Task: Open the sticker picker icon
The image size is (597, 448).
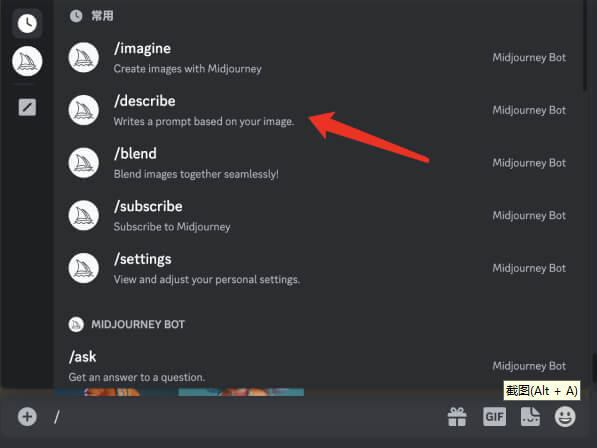Action: [x=530, y=416]
